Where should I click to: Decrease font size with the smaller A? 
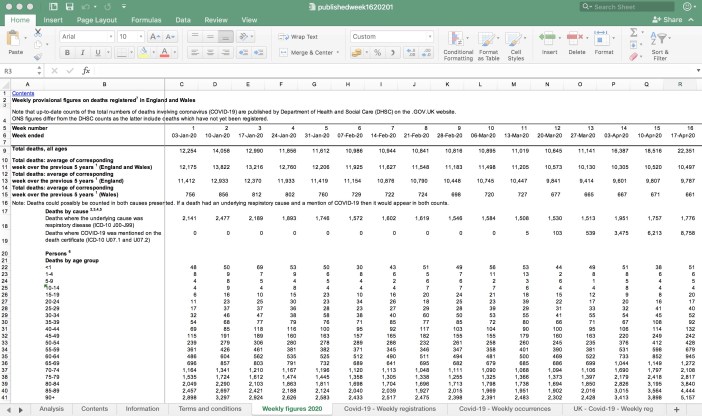[170, 37]
